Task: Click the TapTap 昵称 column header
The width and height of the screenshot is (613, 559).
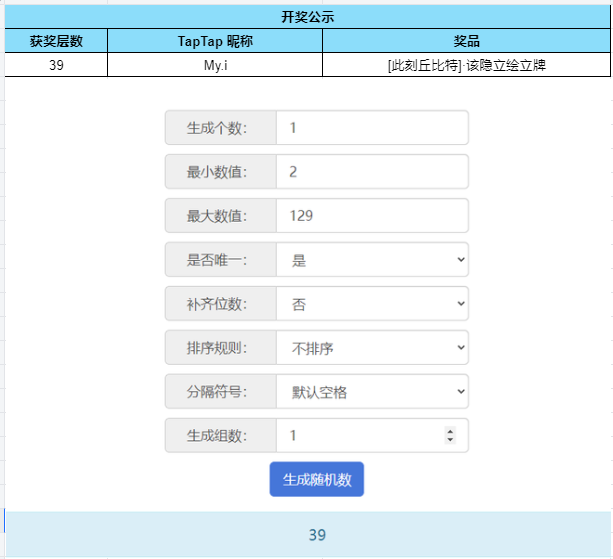Action: [215, 41]
